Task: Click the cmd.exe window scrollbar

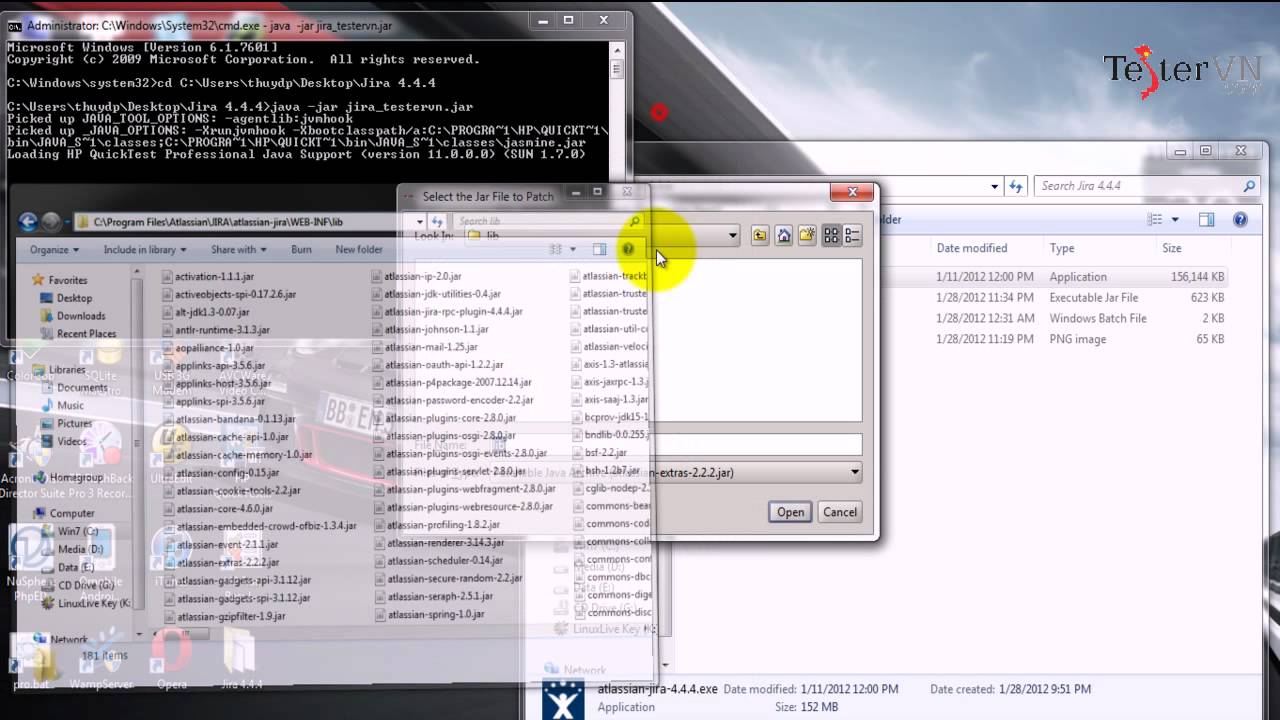Action: tap(617, 110)
